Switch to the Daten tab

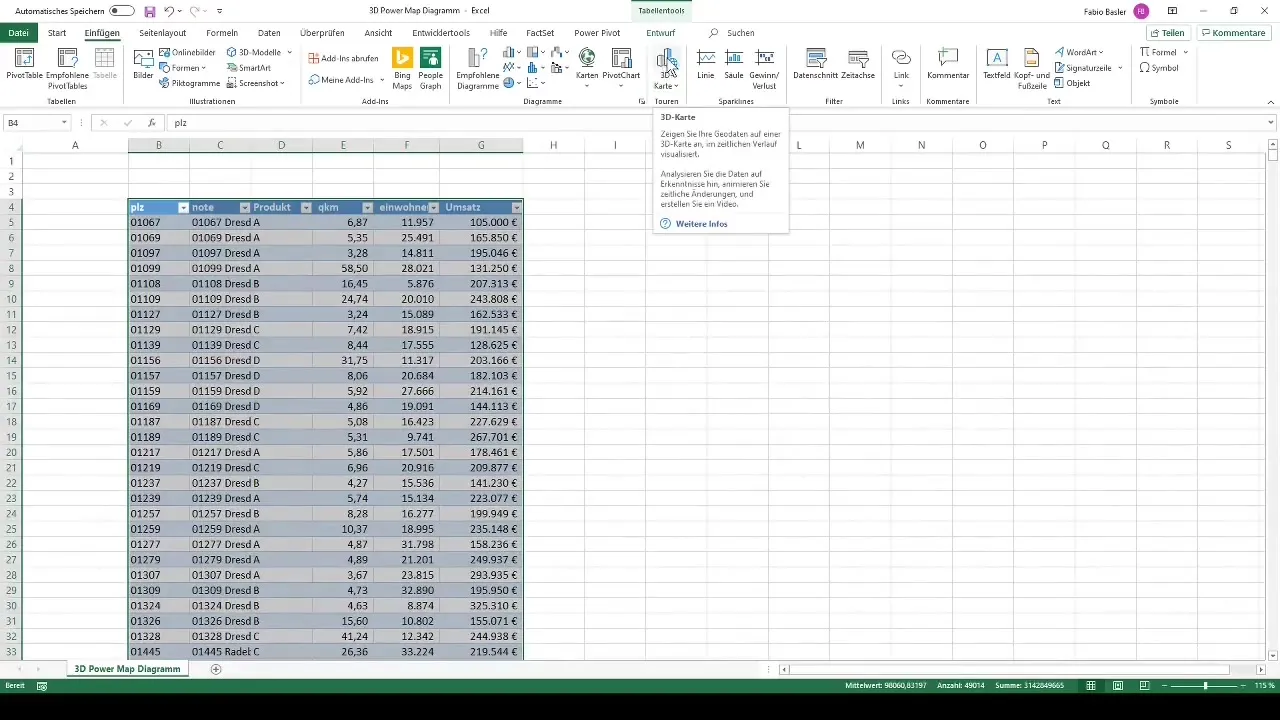point(269,33)
